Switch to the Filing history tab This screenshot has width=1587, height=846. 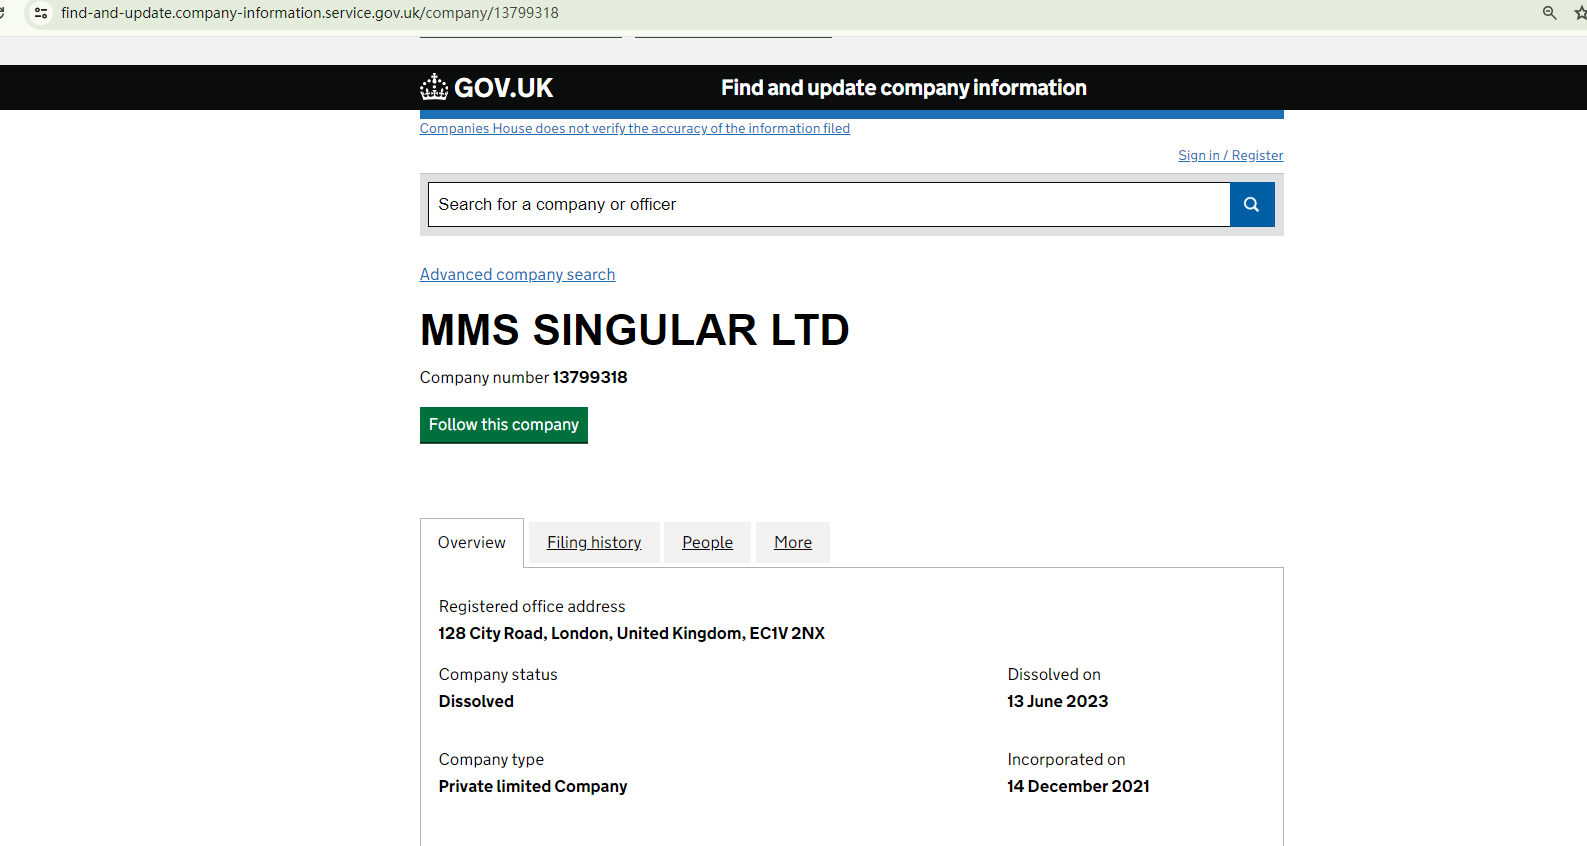point(594,542)
